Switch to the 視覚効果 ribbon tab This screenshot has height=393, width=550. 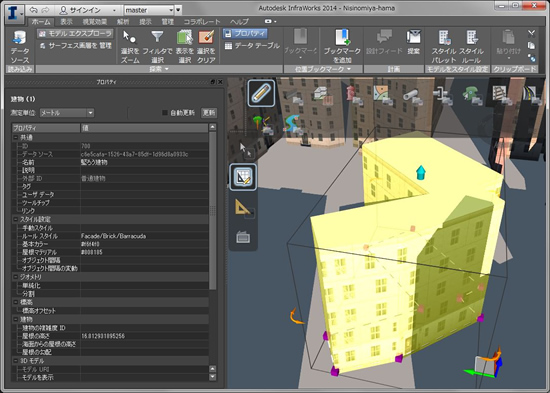(x=95, y=22)
